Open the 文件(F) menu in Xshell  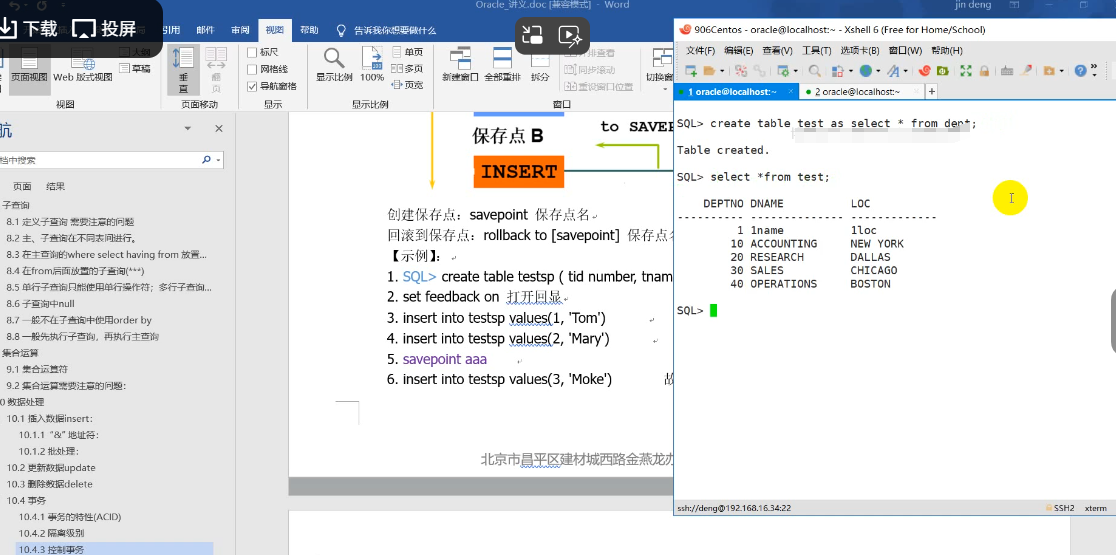[x=700, y=51]
